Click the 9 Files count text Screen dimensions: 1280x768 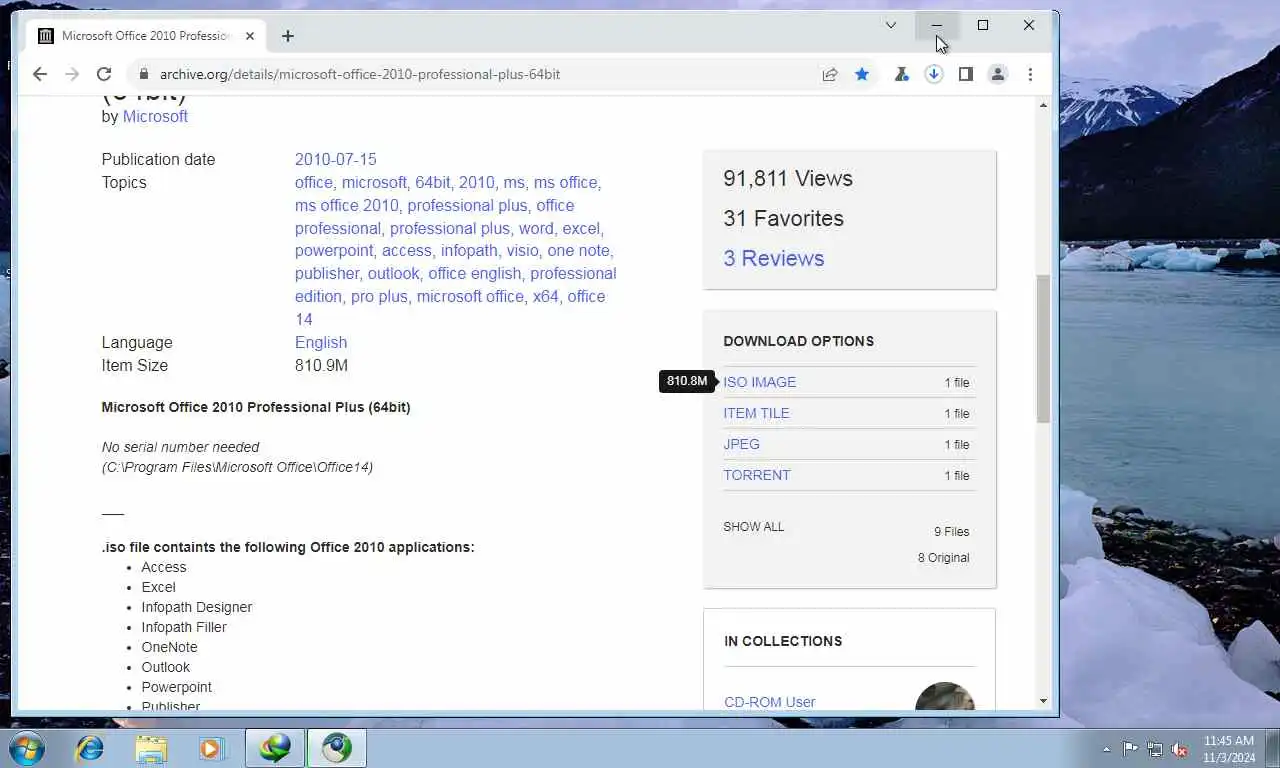(952, 532)
